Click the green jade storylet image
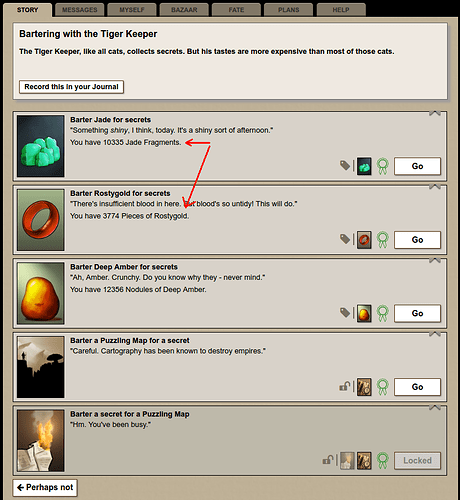Screen dimensions: 460x500 [x=41, y=146]
